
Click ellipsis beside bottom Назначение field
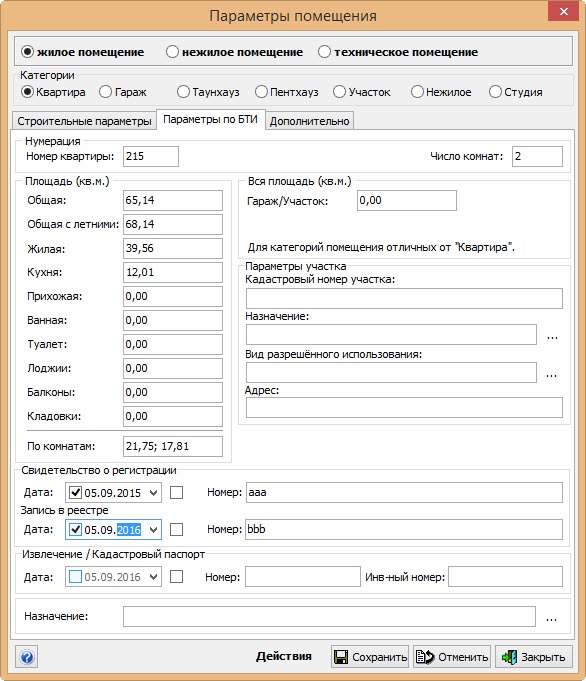click(551, 619)
